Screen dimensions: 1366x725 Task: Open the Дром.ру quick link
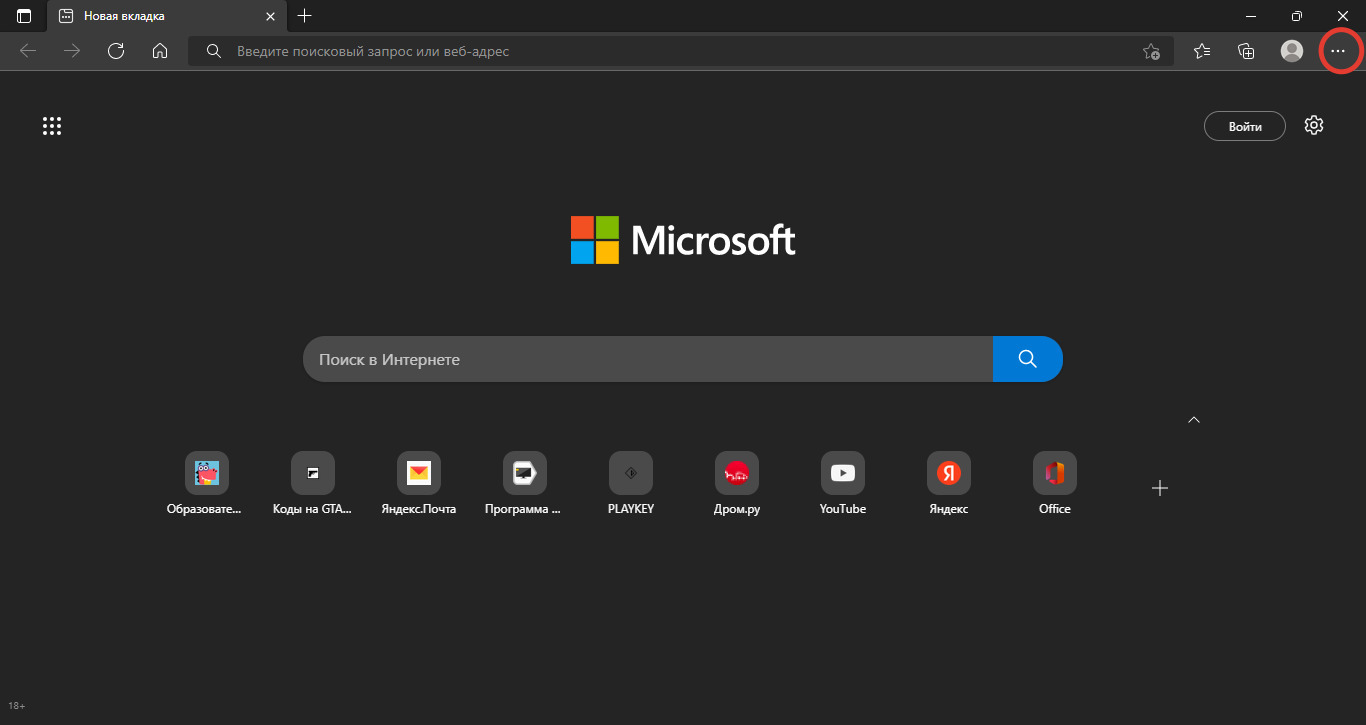tap(737, 484)
